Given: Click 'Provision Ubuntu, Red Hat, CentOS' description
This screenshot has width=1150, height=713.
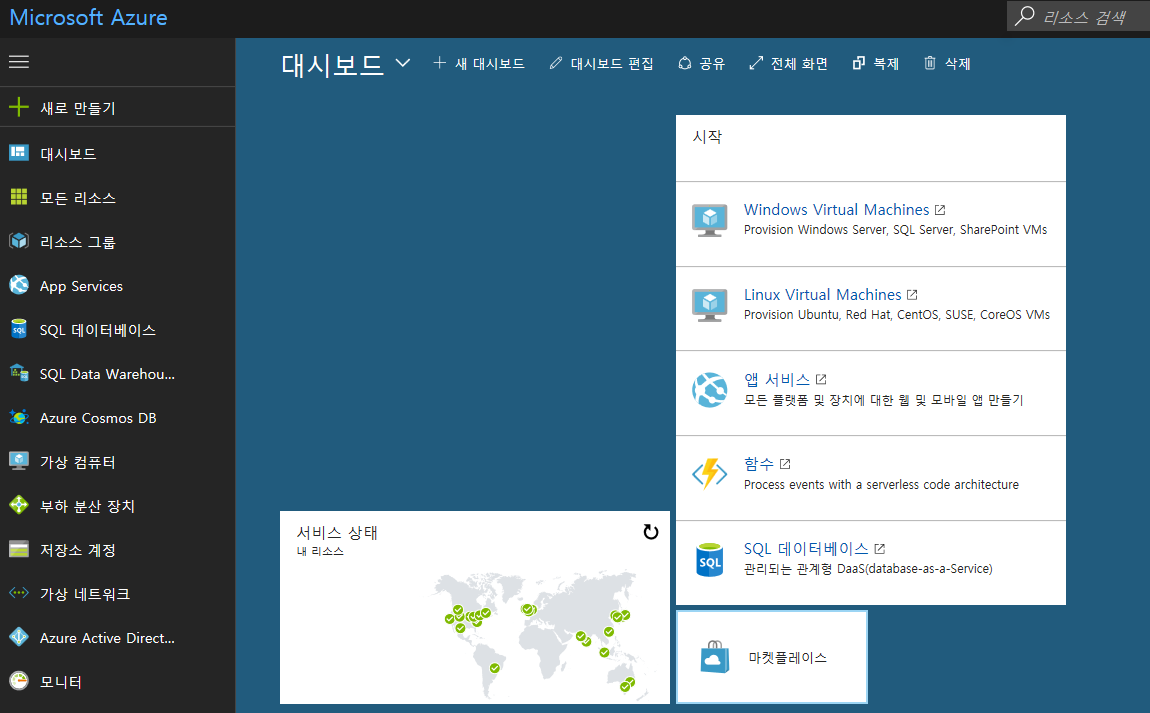Looking at the screenshot, I should [x=896, y=315].
